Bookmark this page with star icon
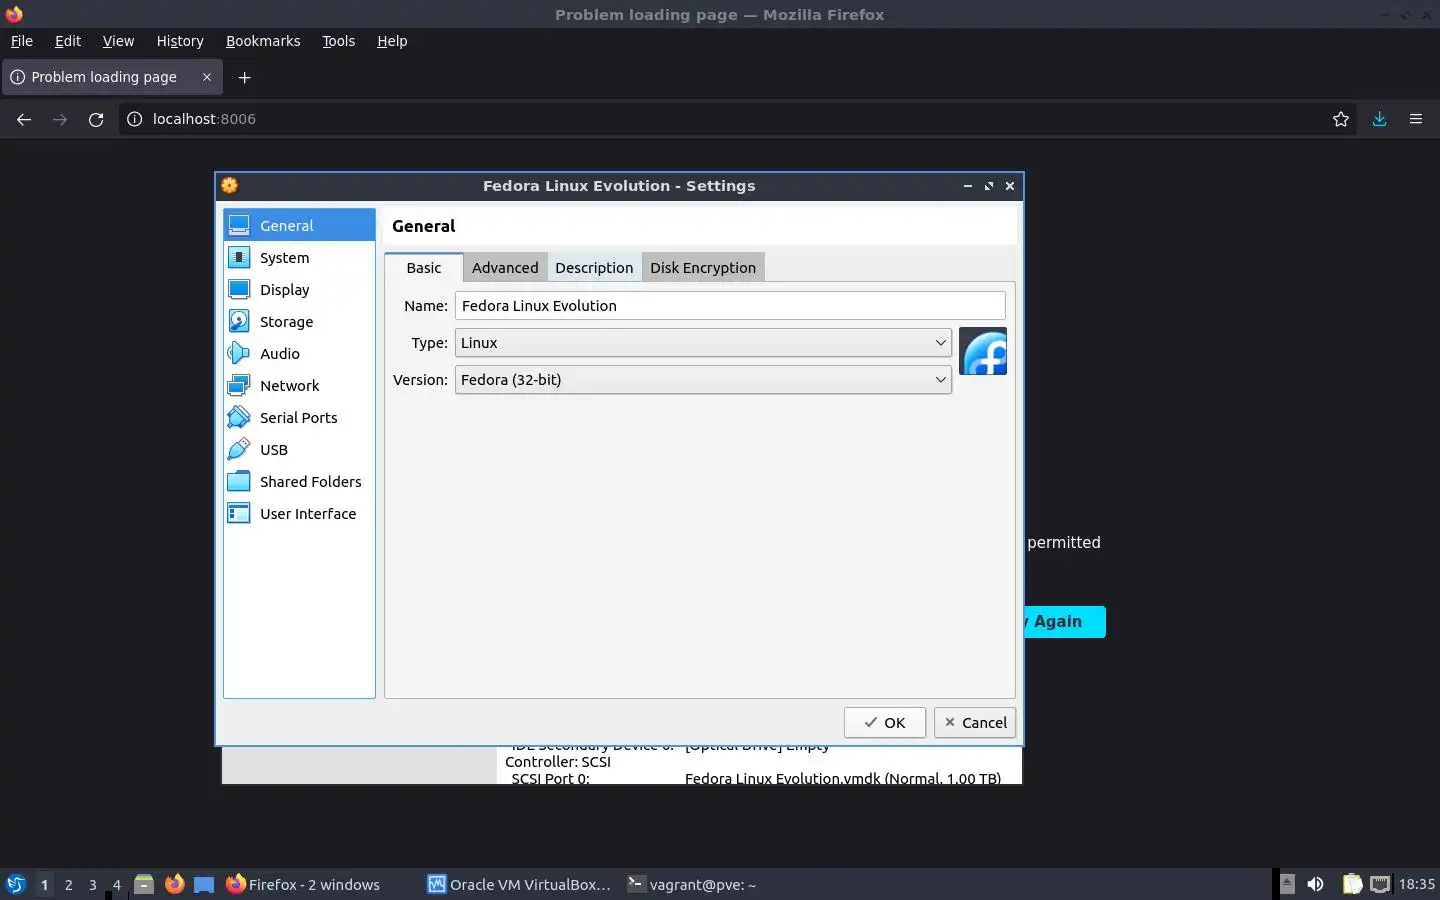This screenshot has height=900, width=1440. click(x=1341, y=119)
